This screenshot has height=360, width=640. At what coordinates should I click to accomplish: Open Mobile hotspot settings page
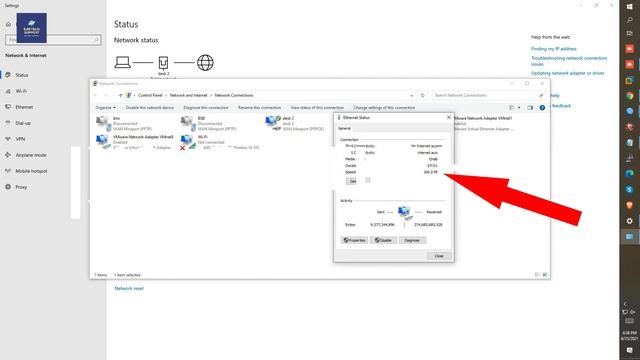tap(31, 171)
